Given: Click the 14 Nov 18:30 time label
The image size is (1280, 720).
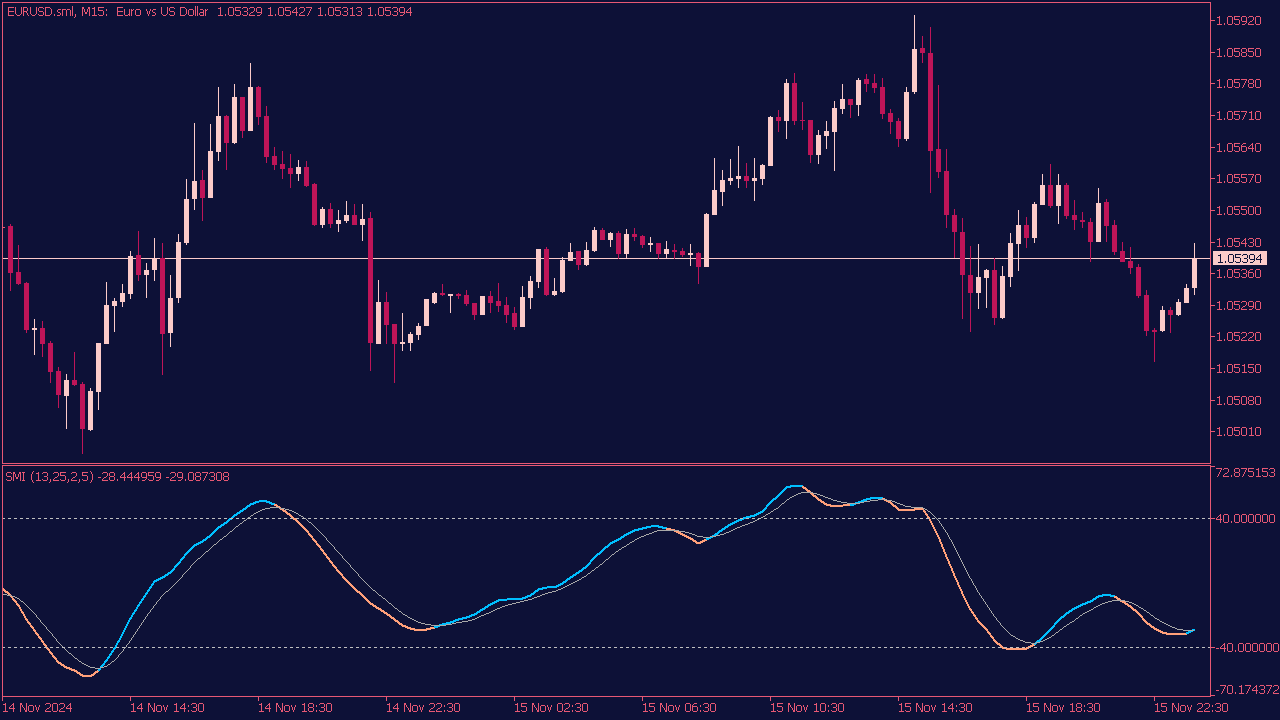Looking at the screenshot, I should 295,708.
